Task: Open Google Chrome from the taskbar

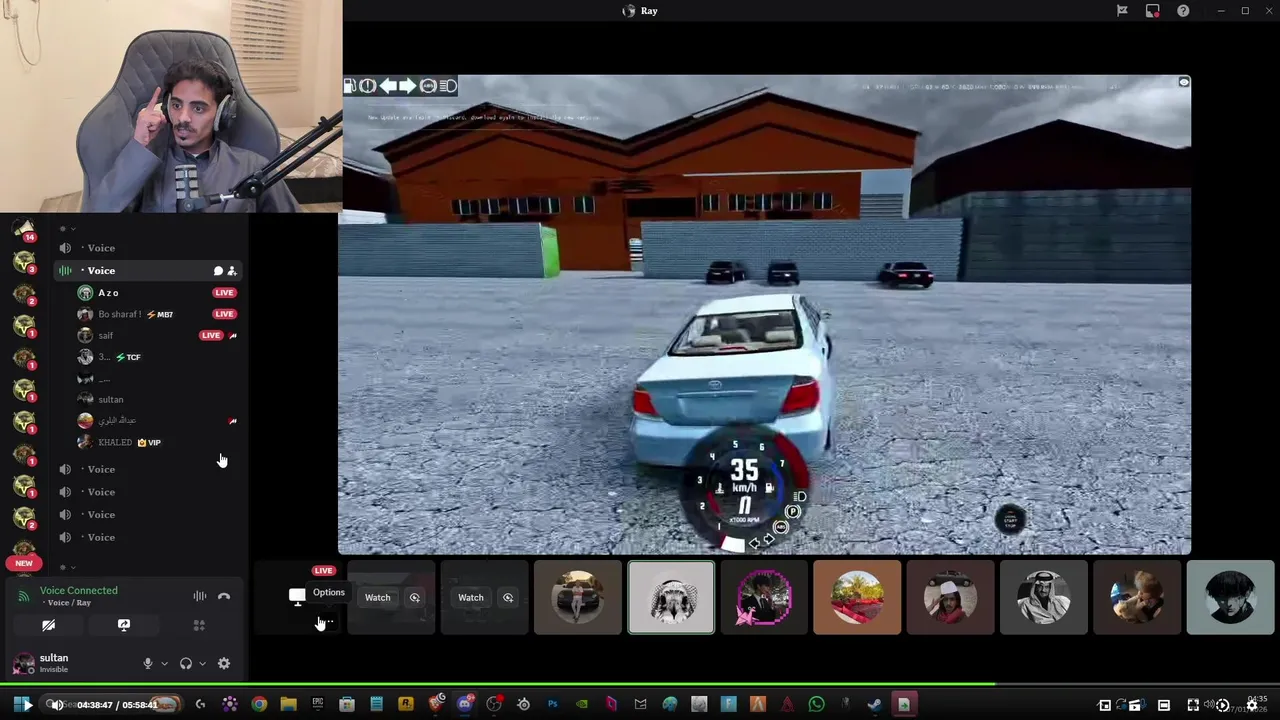Action: tap(259, 705)
